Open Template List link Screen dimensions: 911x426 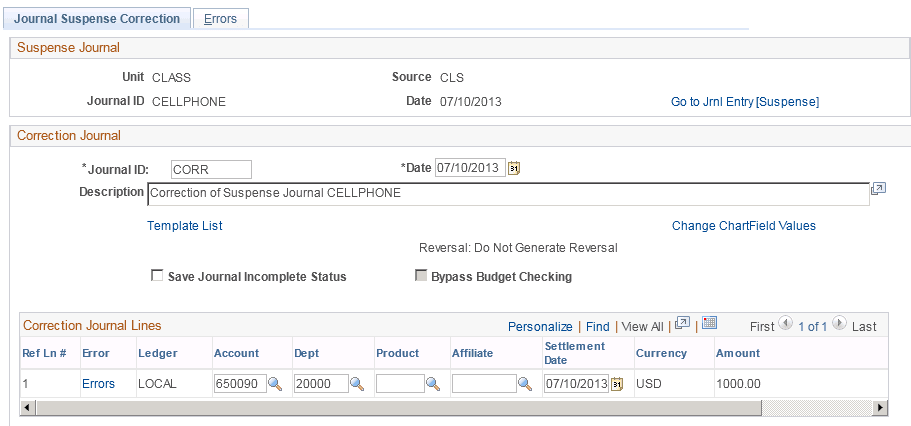tap(185, 225)
